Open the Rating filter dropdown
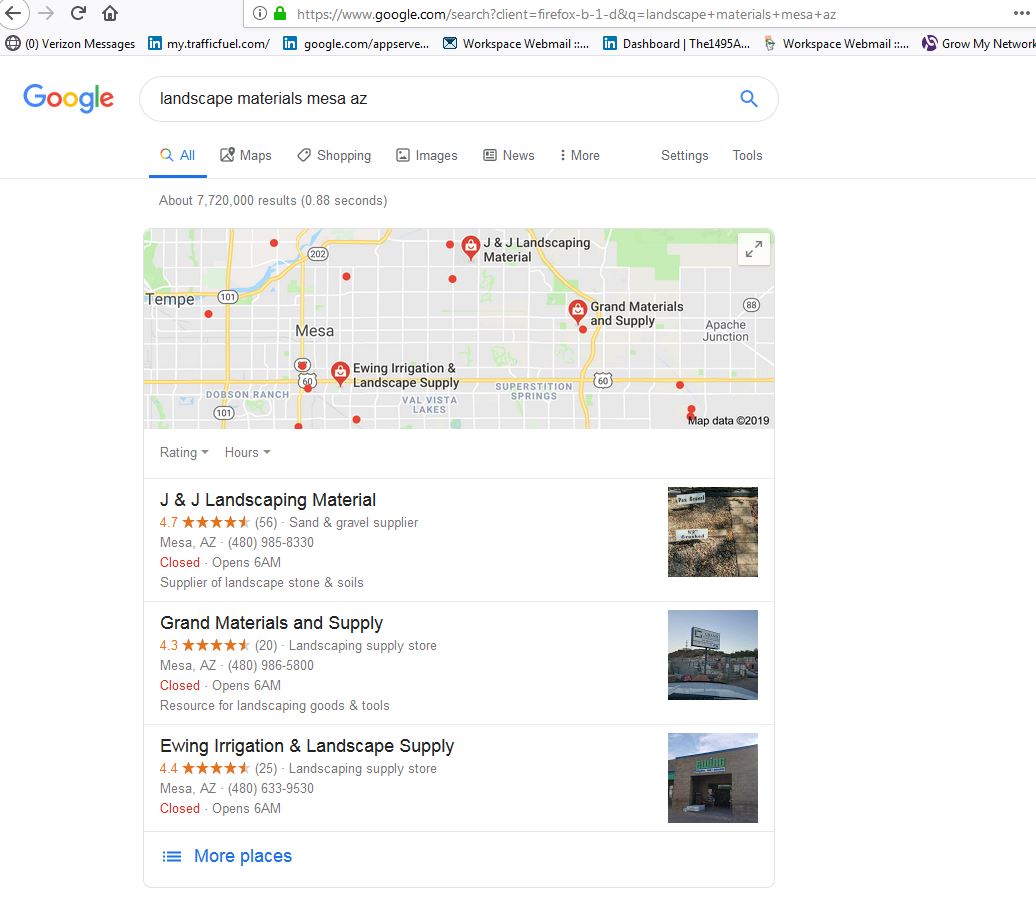The height and width of the screenshot is (910, 1036). click(x=184, y=452)
